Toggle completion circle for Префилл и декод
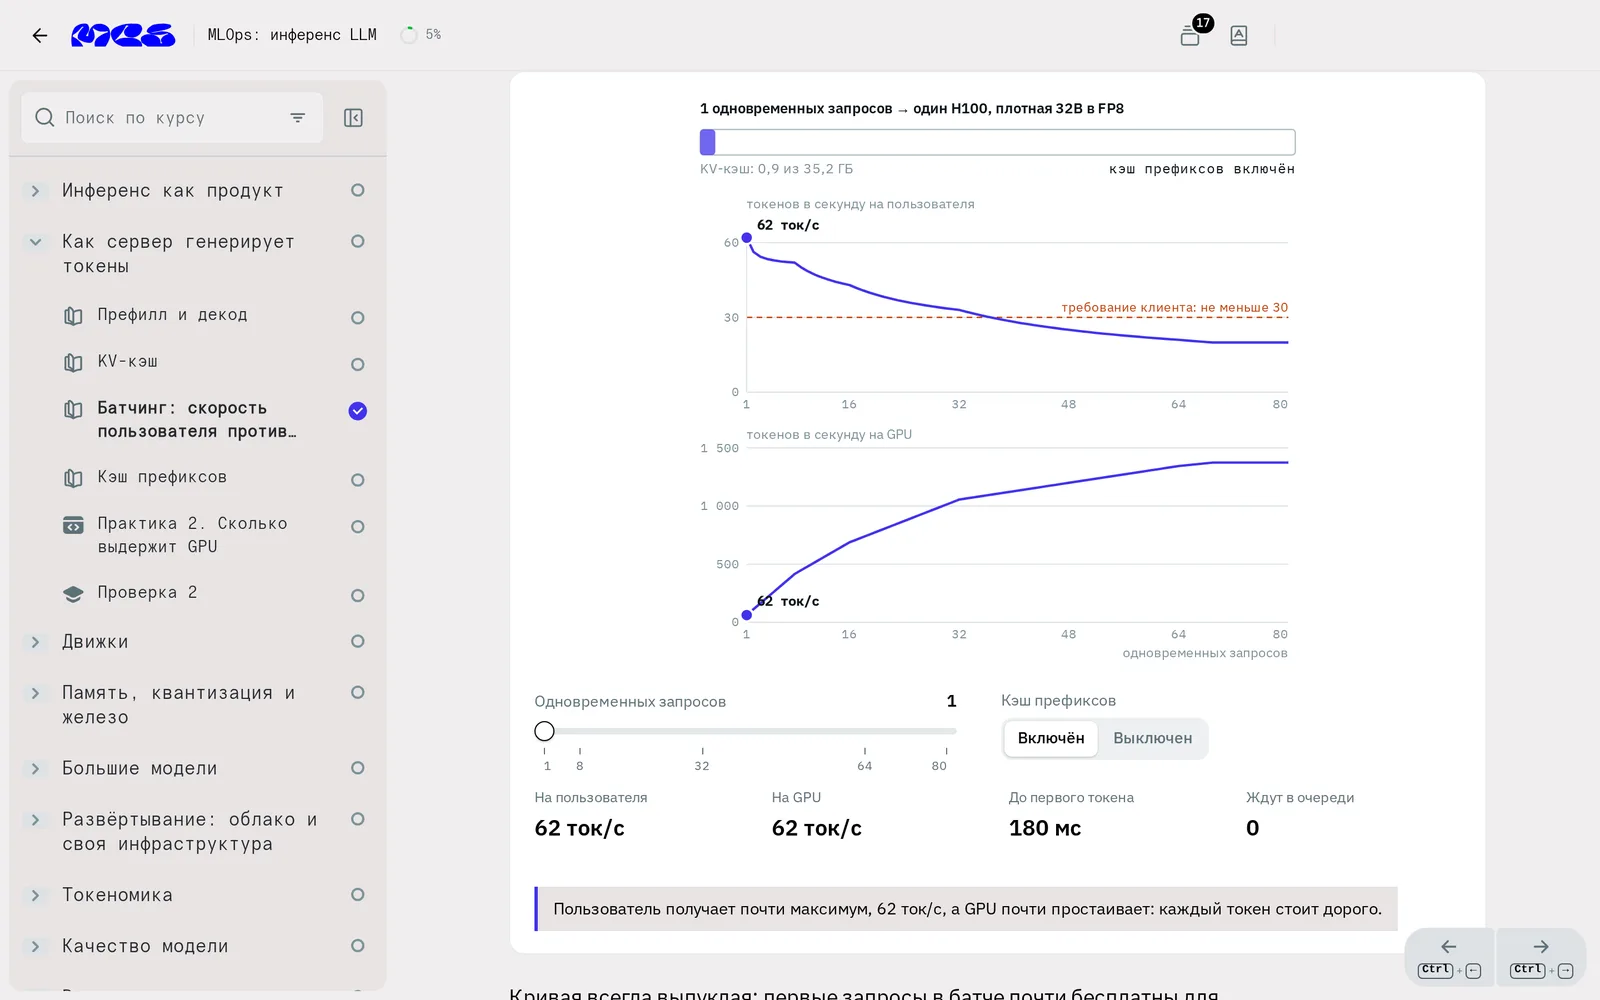Image resolution: width=1600 pixels, height=1000 pixels. (x=357, y=318)
